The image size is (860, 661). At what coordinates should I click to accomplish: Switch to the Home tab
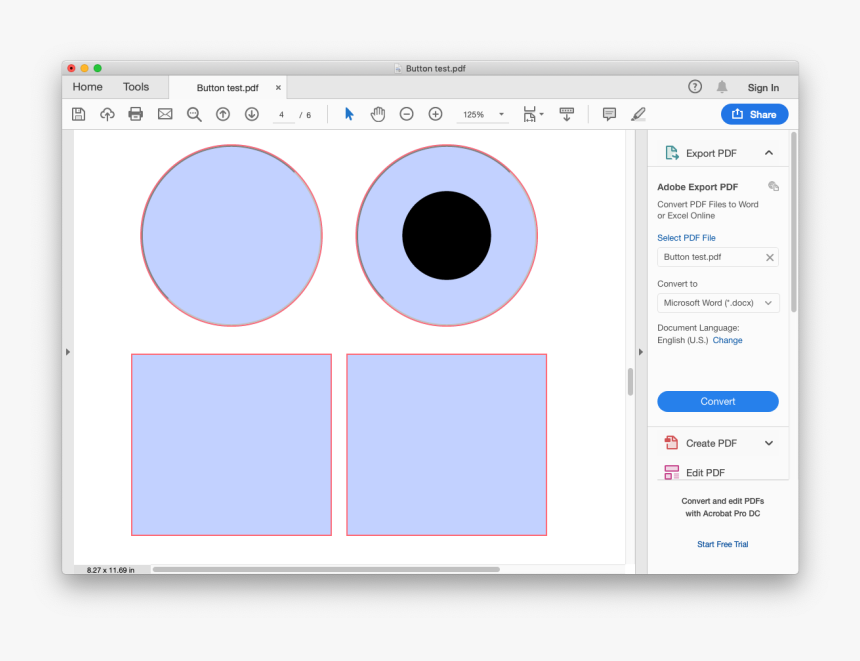click(87, 87)
